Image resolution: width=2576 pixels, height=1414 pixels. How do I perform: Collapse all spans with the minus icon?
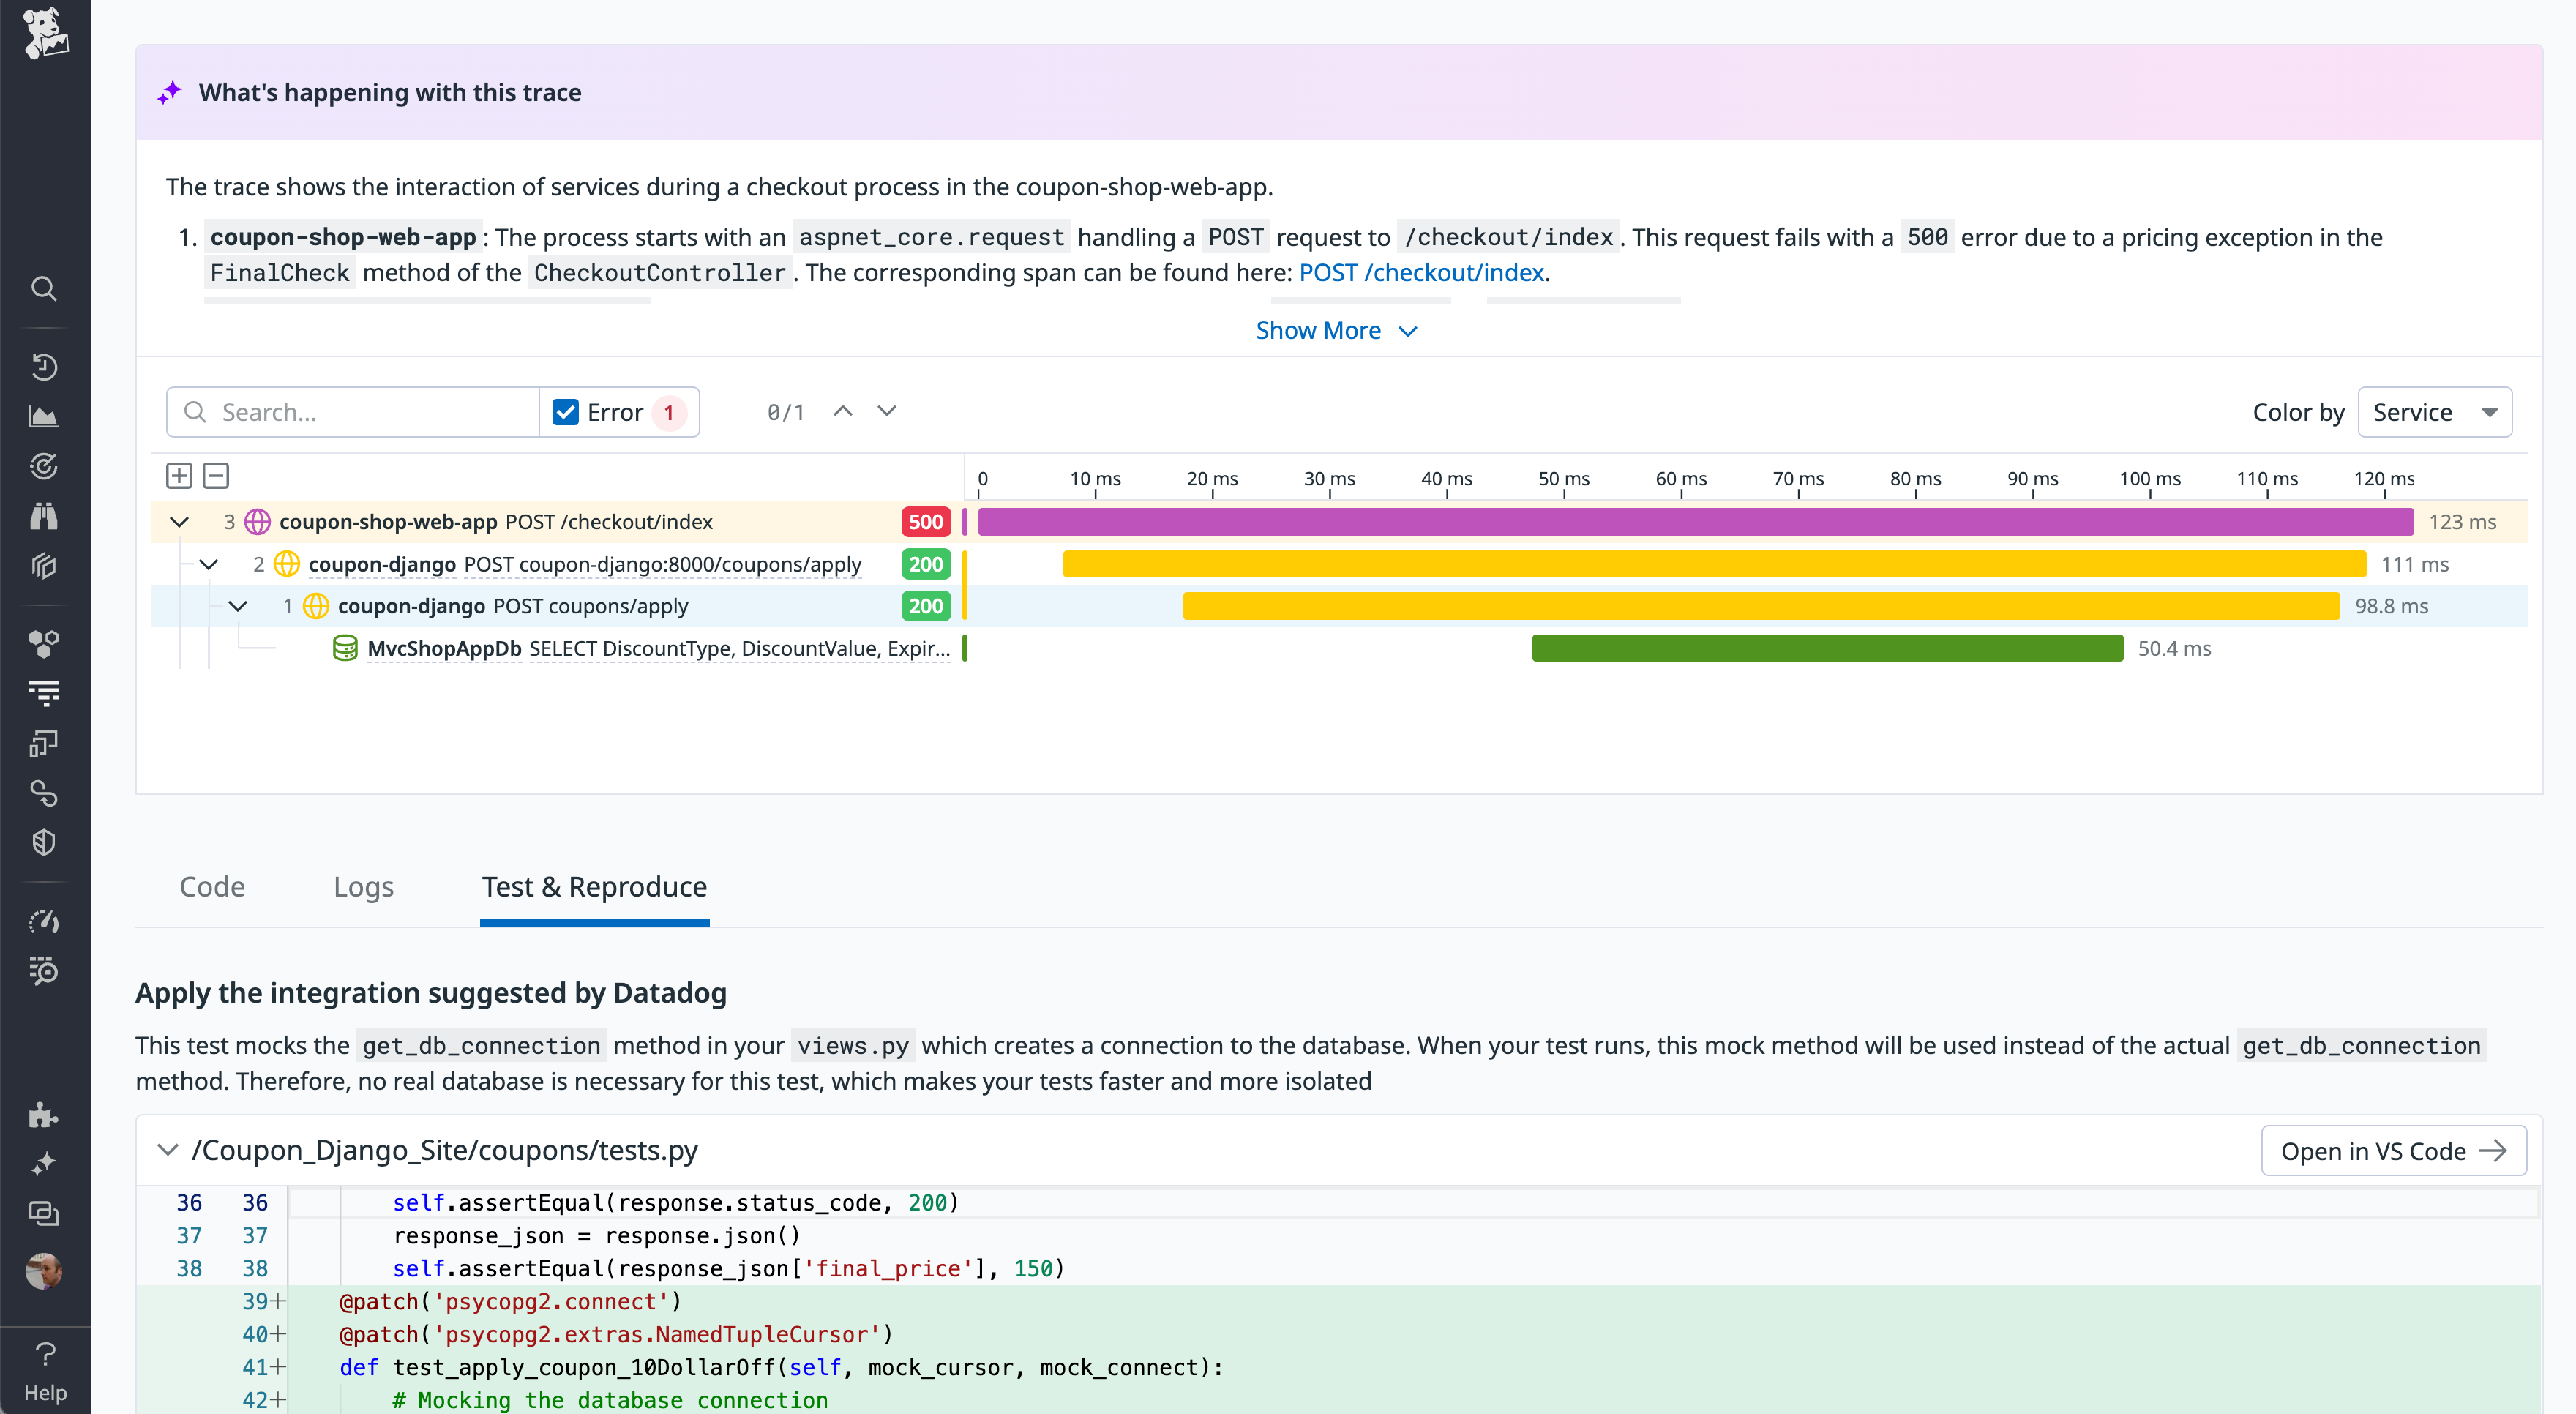(215, 475)
